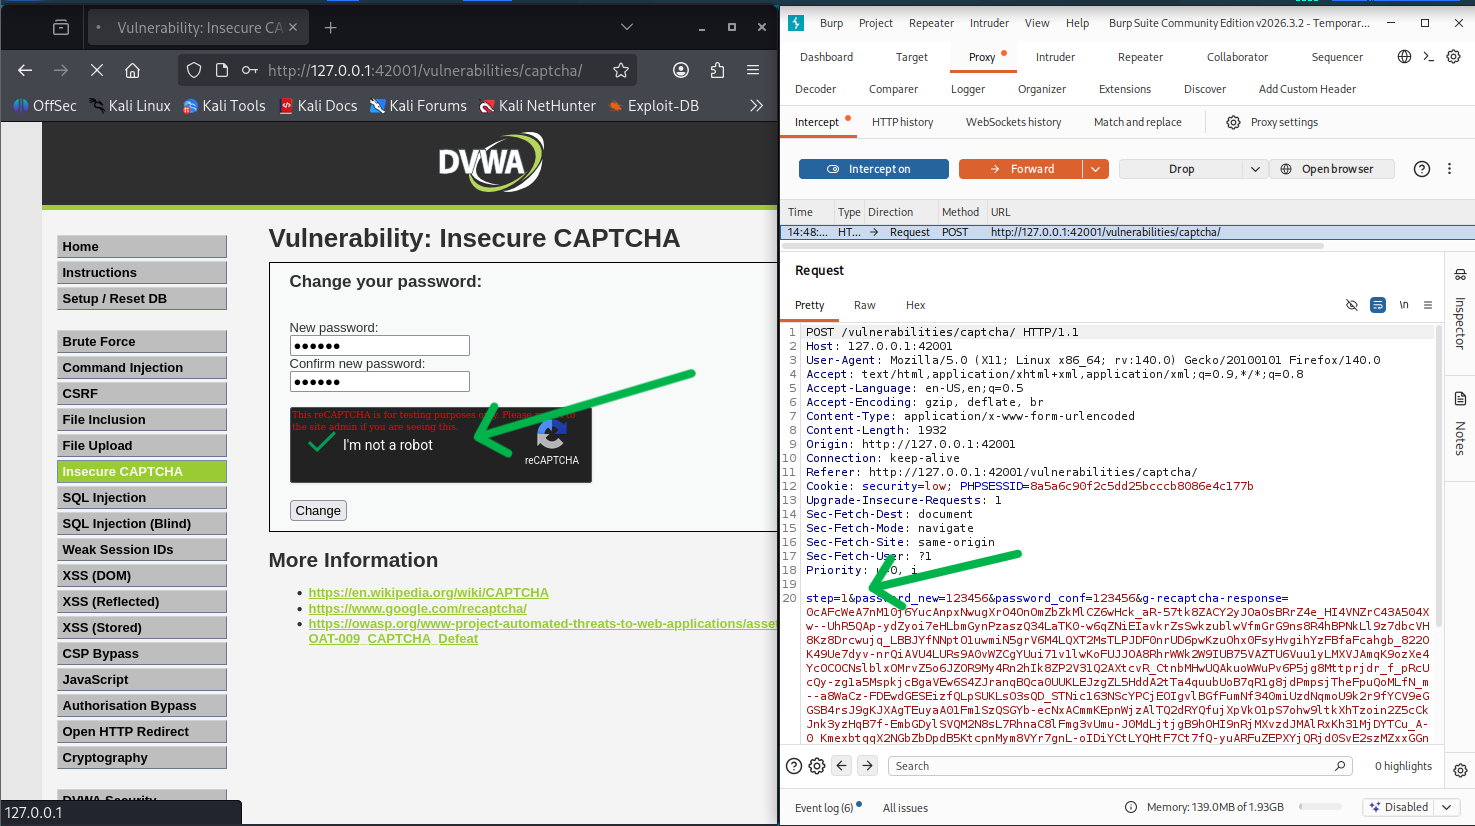Open Burp Proxy settings gear
The height and width of the screenshot is (826, 1475).
tap(1233, 122)
